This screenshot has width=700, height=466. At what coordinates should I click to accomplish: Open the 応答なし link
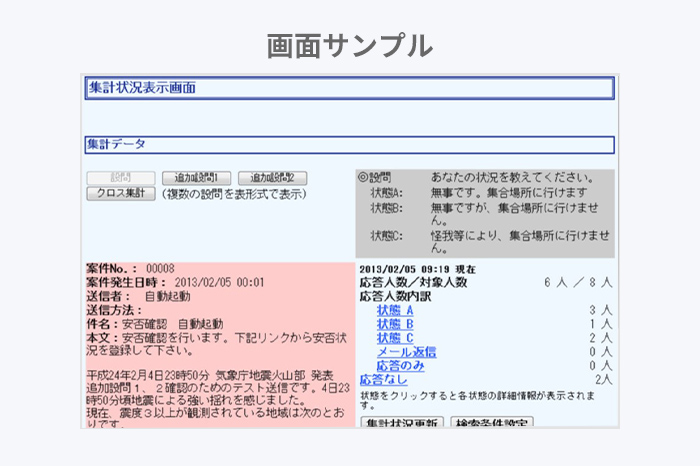pos(383,379)
